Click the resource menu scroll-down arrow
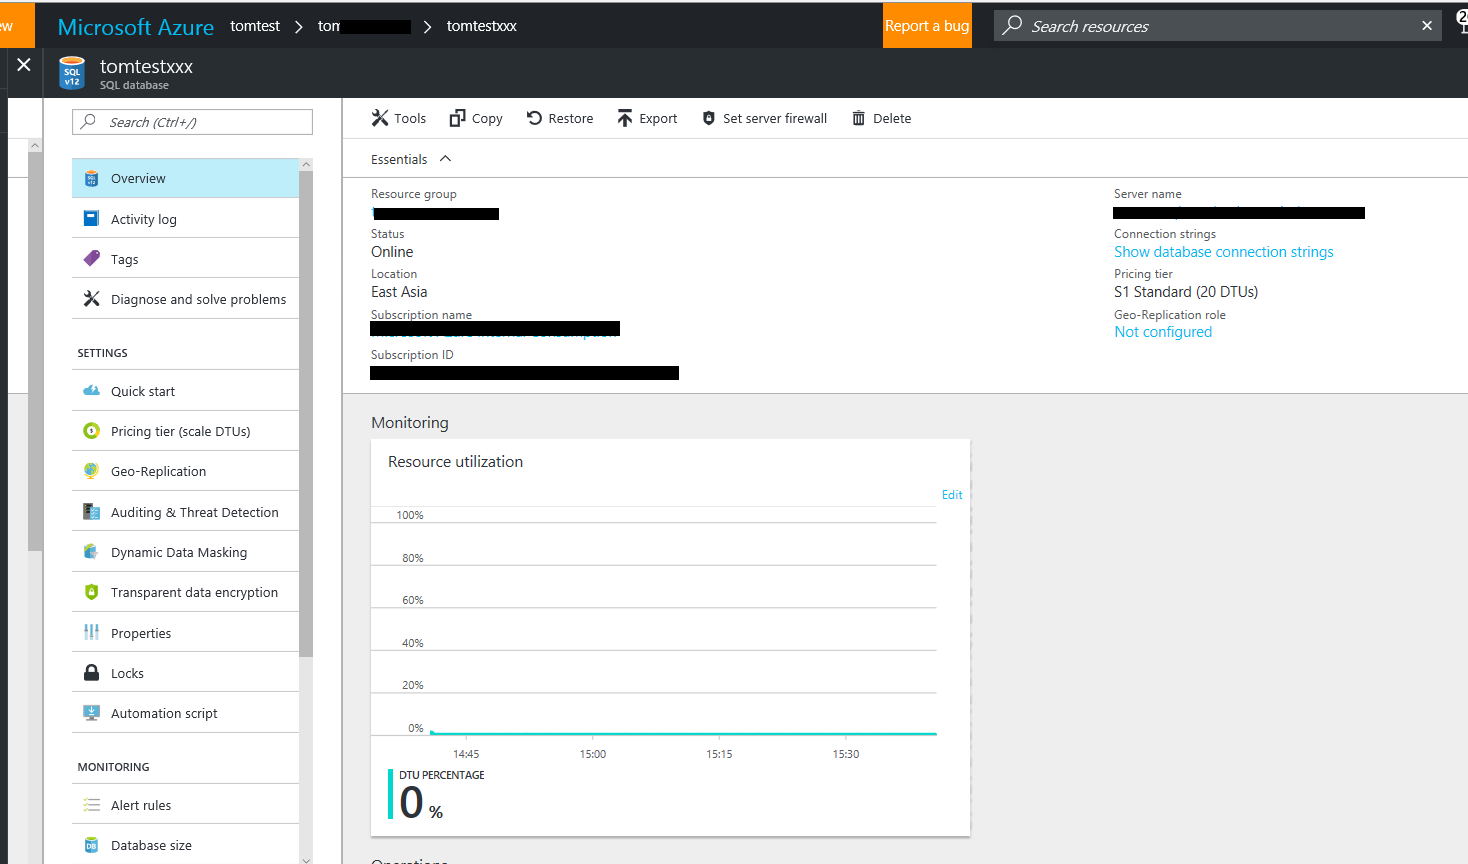 (306, 858)
